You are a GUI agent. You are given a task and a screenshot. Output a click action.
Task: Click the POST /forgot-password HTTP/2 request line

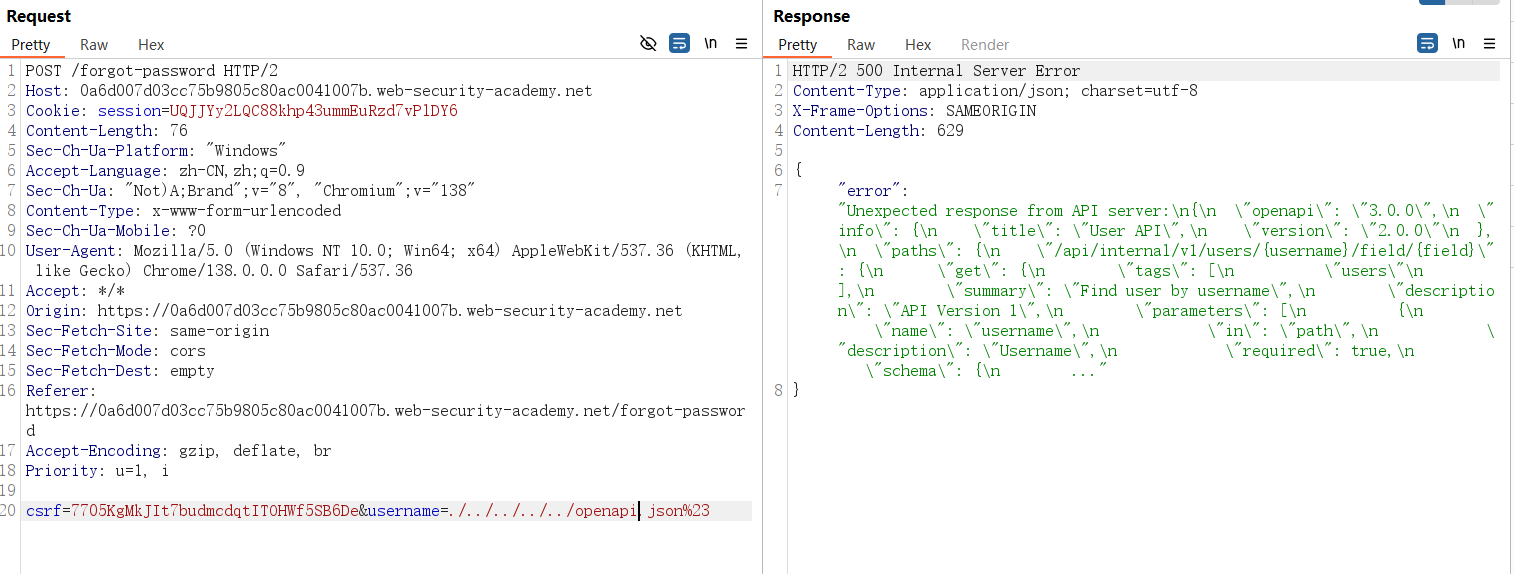click(x=152, y=71)
